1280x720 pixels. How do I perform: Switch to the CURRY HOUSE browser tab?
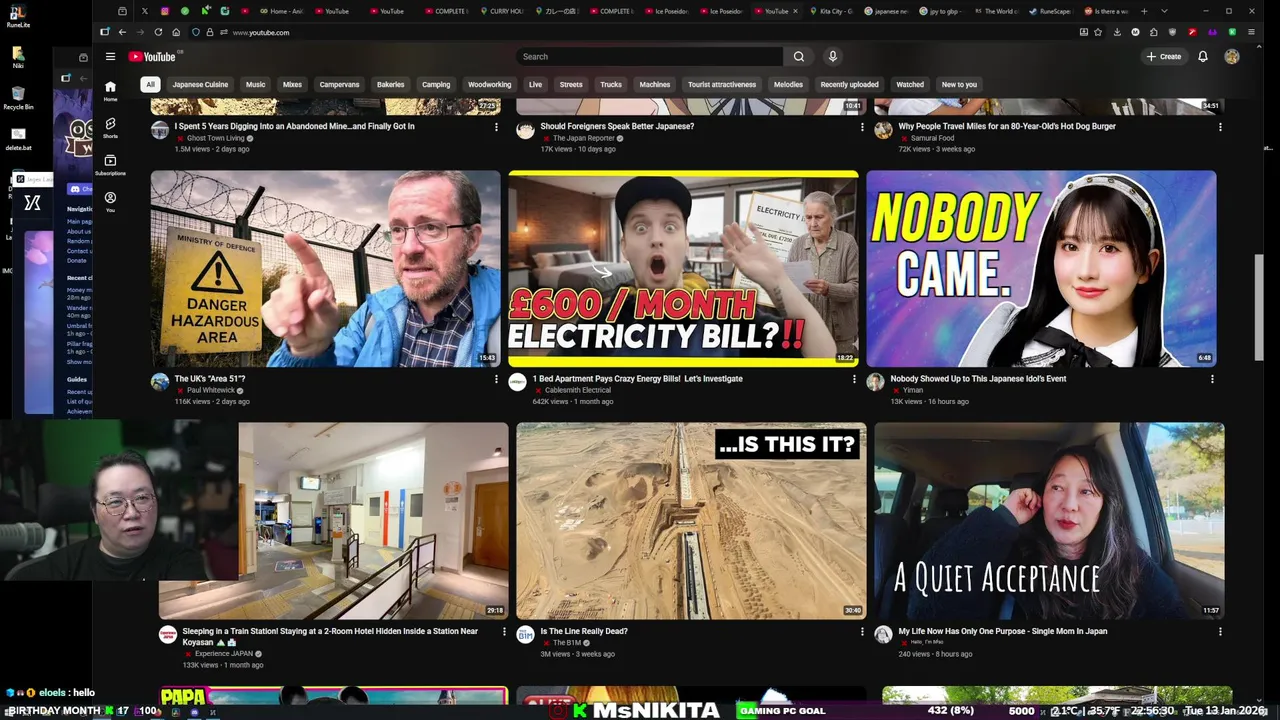(504, 11)
